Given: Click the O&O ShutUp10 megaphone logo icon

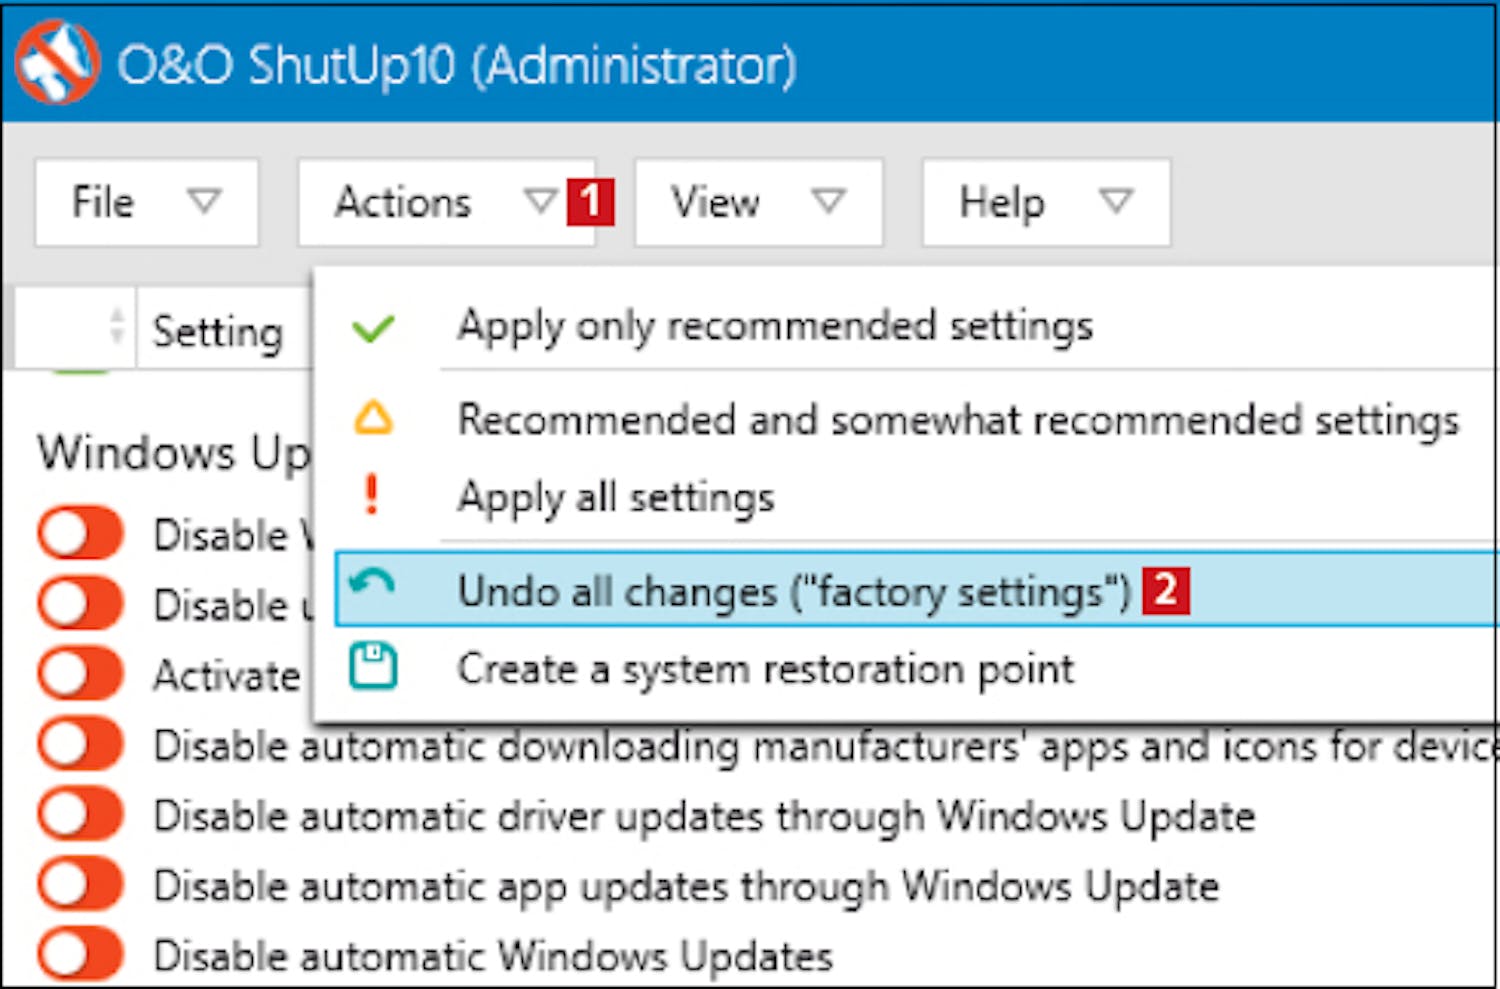Looking at the screenshot, I should point(57,63).
